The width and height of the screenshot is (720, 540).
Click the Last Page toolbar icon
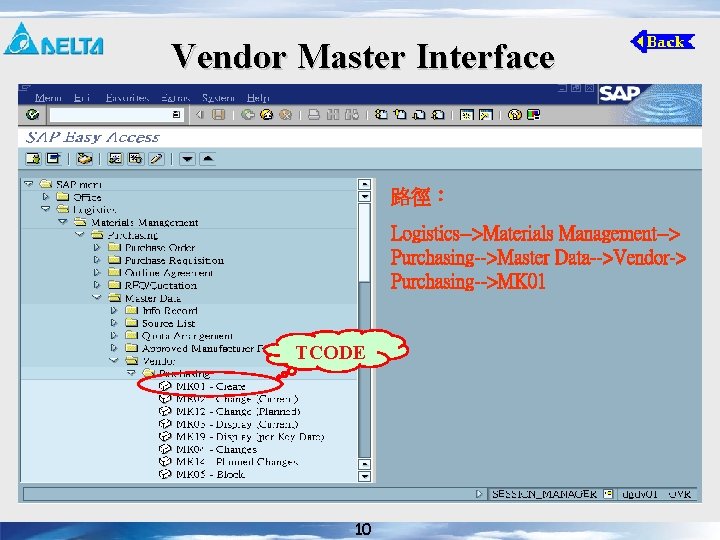pos(439,114)
